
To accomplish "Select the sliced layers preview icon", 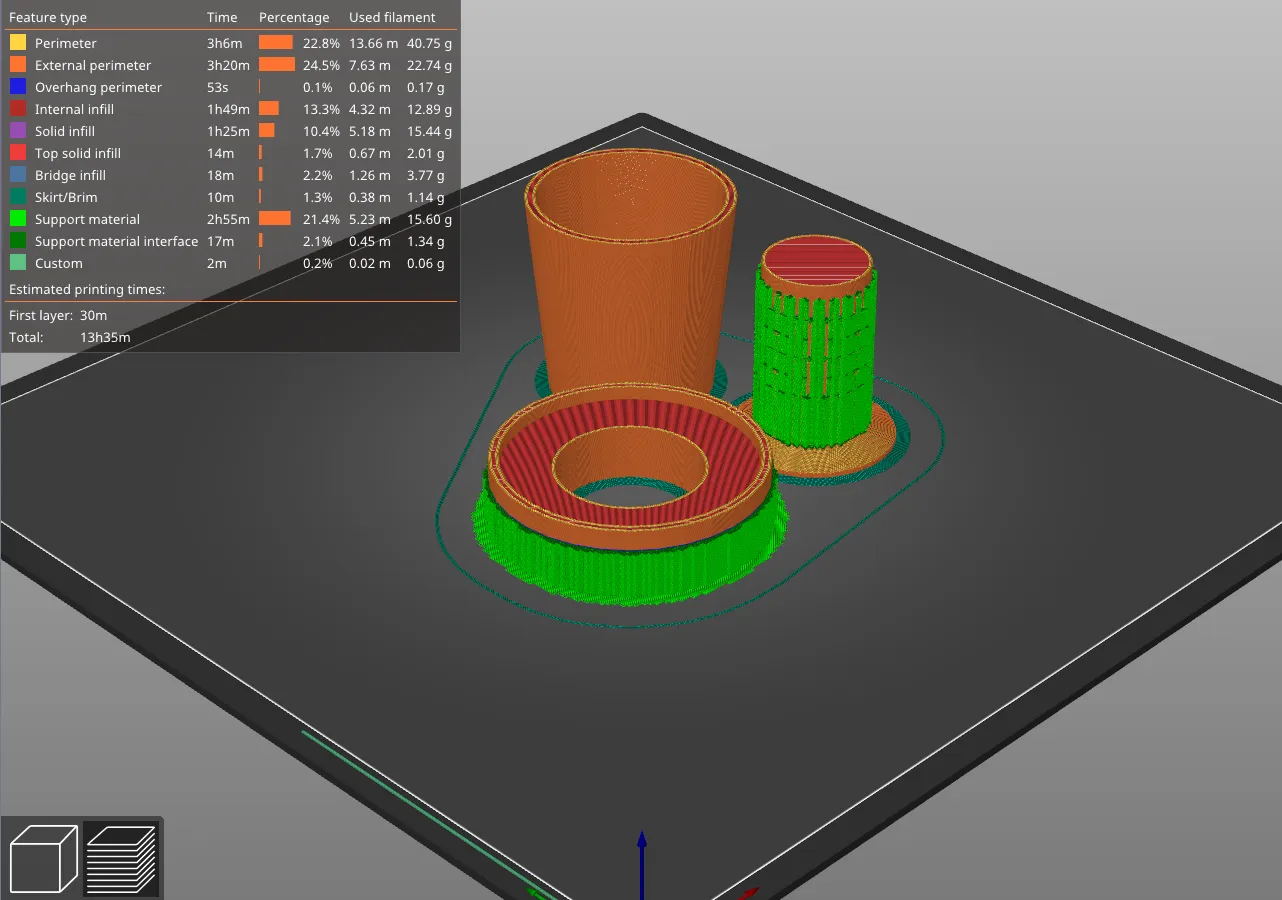I will 121,859.
